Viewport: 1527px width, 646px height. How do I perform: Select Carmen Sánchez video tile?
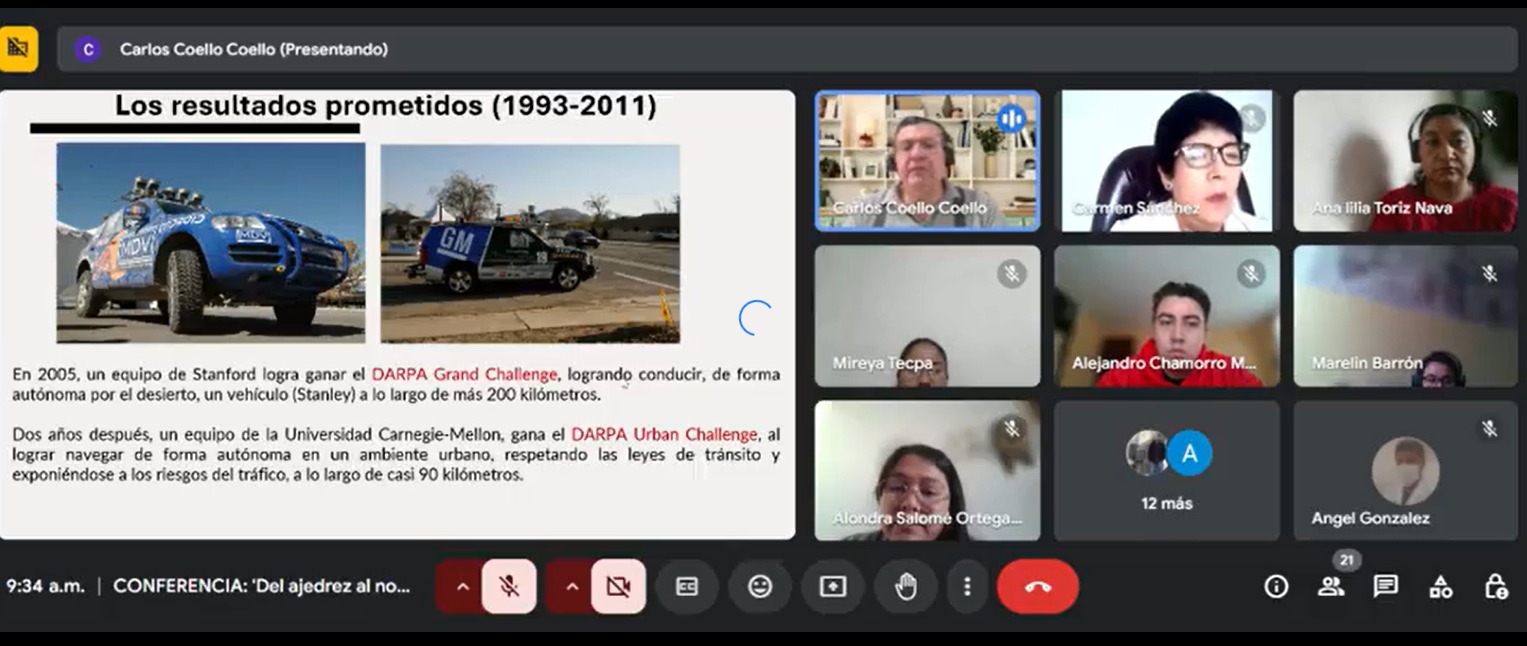pos(1166,161)
